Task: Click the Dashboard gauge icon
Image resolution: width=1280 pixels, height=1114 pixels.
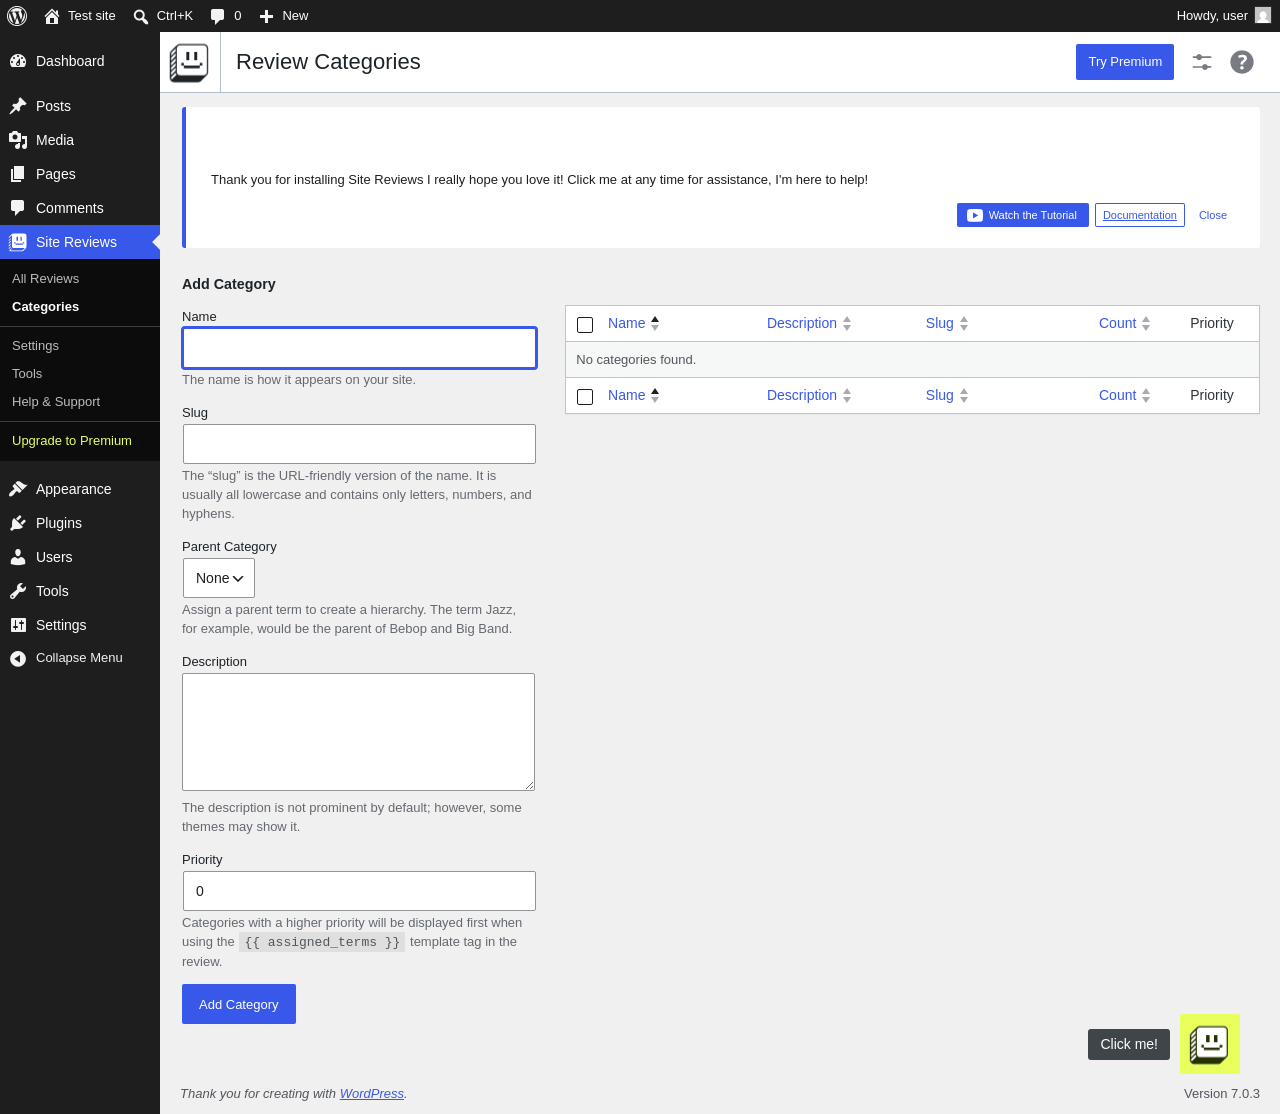Action: tap(18, 61)
